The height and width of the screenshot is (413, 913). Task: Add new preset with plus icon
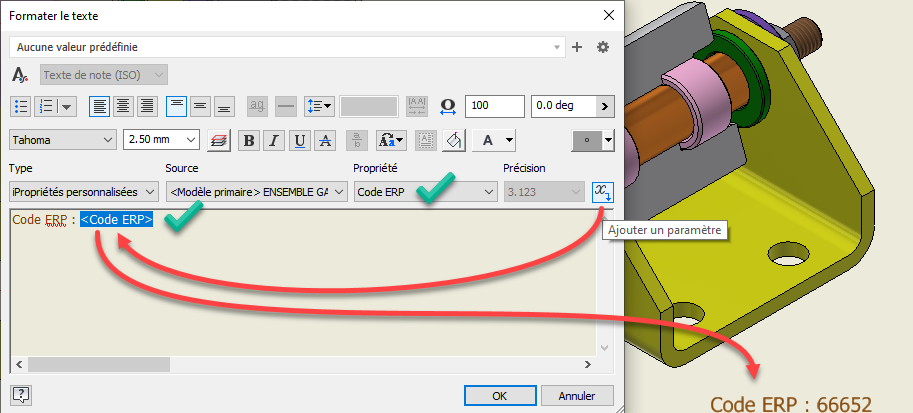point(577,47)
